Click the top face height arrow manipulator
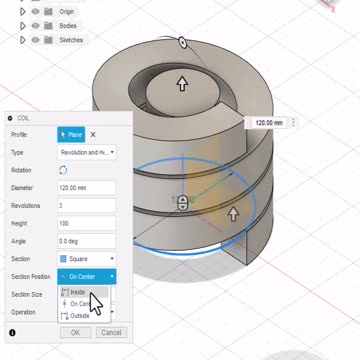This screenshot has width=360, height=360. coord(182,84)
